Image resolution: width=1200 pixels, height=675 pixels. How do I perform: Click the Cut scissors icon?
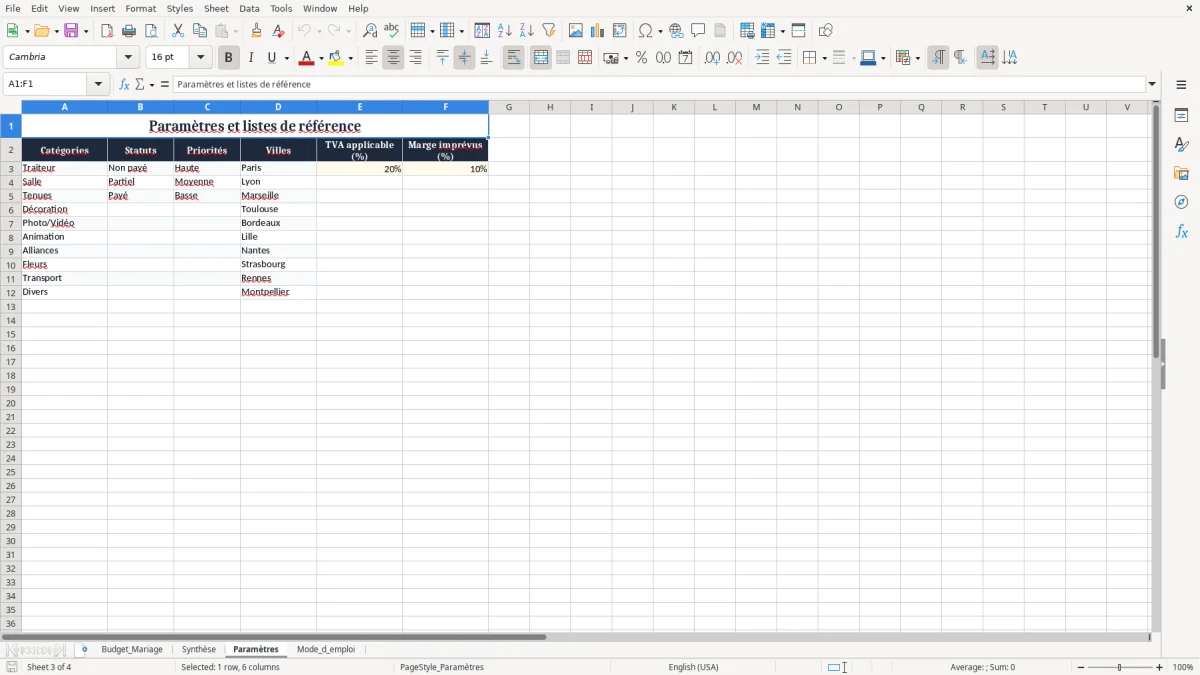tap(178, 31)
